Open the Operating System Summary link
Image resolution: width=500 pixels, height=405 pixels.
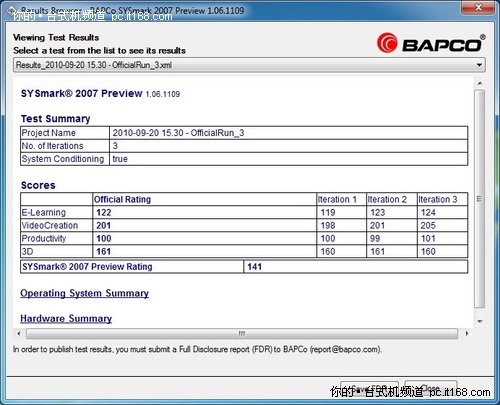[x=84, y=293]
